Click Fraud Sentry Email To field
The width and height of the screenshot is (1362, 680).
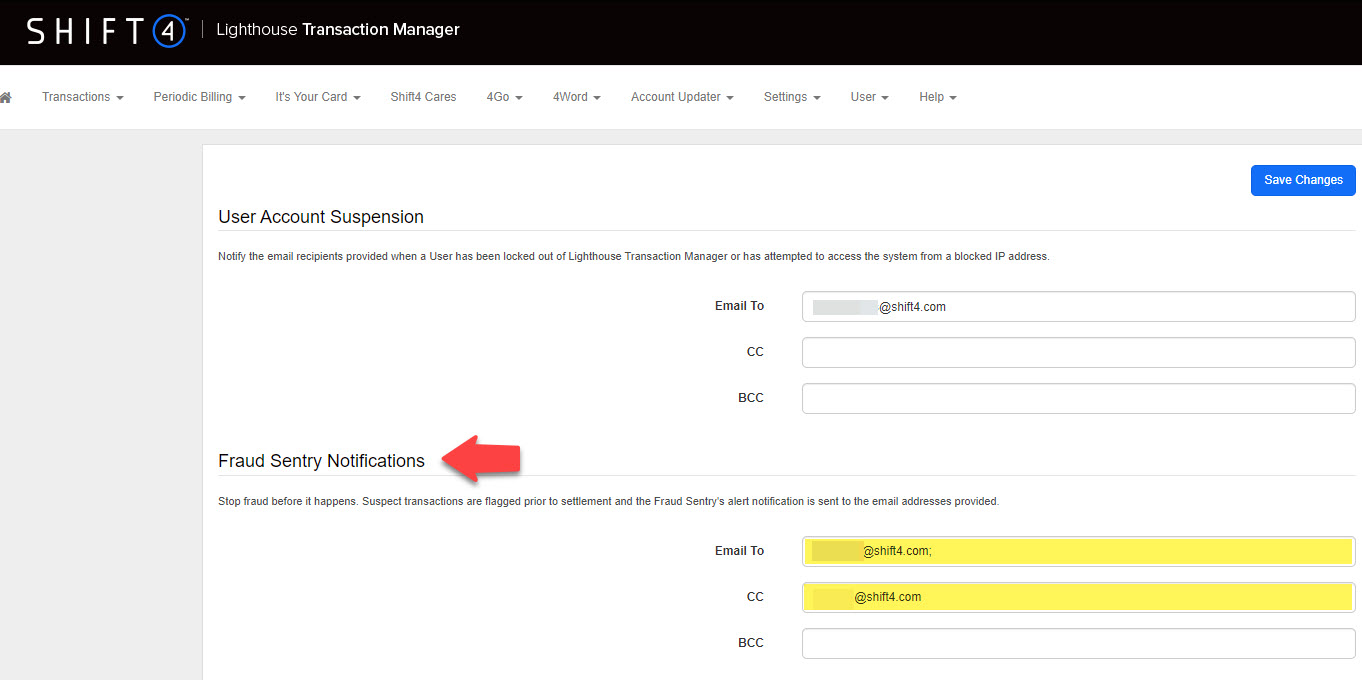tap(1078, 551)
